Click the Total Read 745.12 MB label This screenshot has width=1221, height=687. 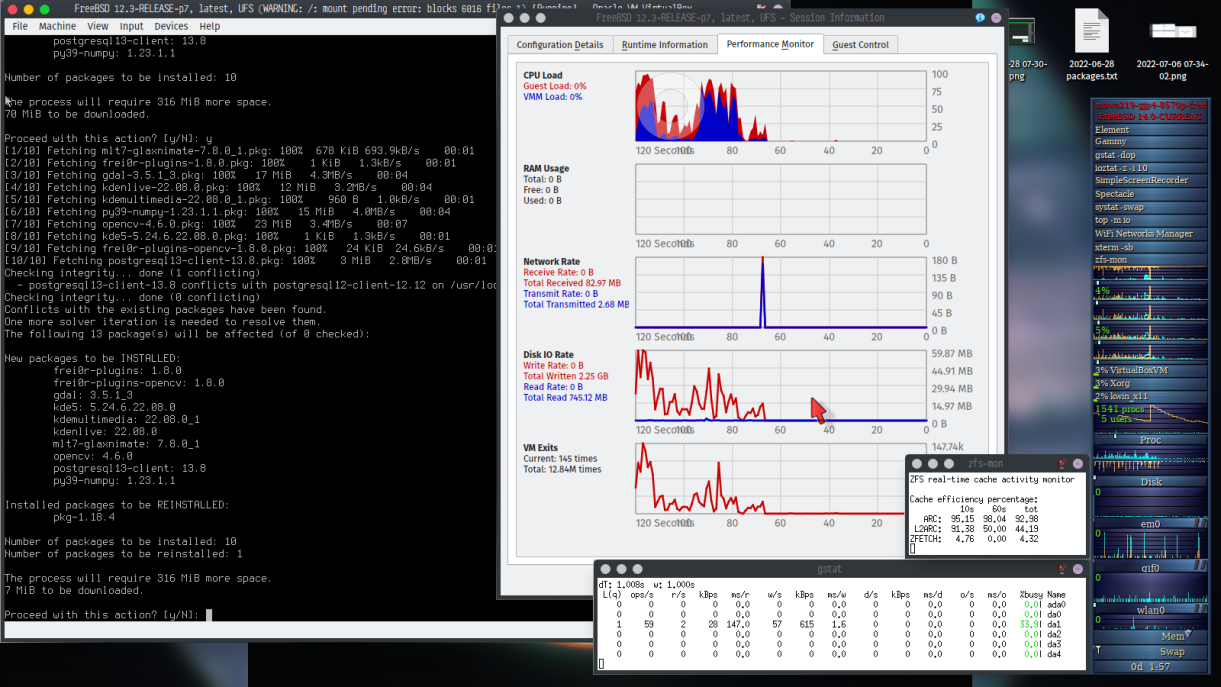click(565, 397)
